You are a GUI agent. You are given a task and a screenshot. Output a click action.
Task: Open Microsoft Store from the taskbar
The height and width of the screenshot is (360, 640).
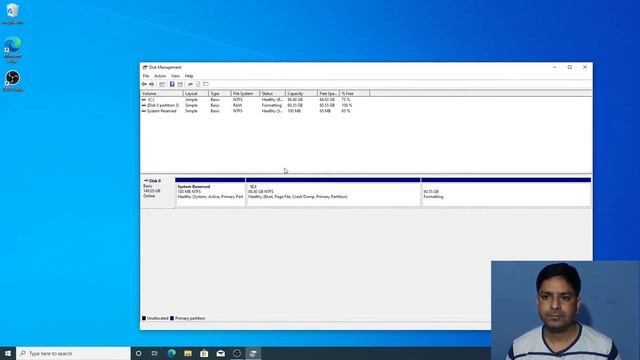(x=204, y=353)
